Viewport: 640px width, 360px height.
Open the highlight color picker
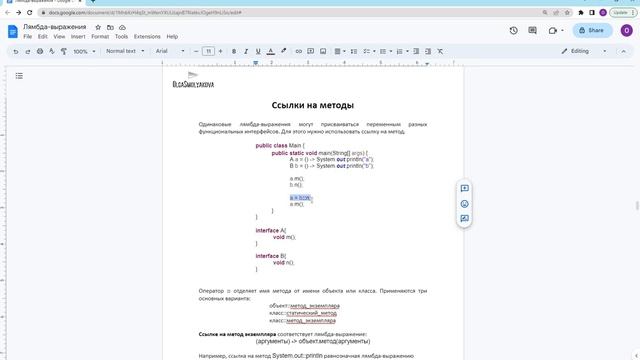(284, 51)
